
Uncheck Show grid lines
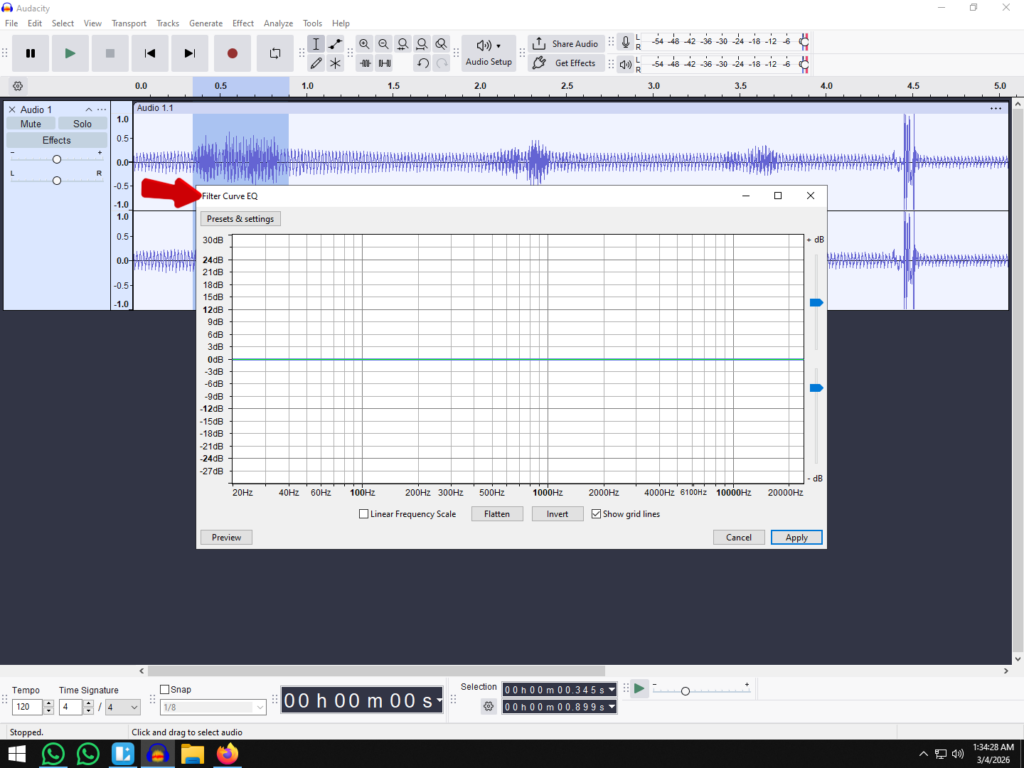(x=596, y=514)
